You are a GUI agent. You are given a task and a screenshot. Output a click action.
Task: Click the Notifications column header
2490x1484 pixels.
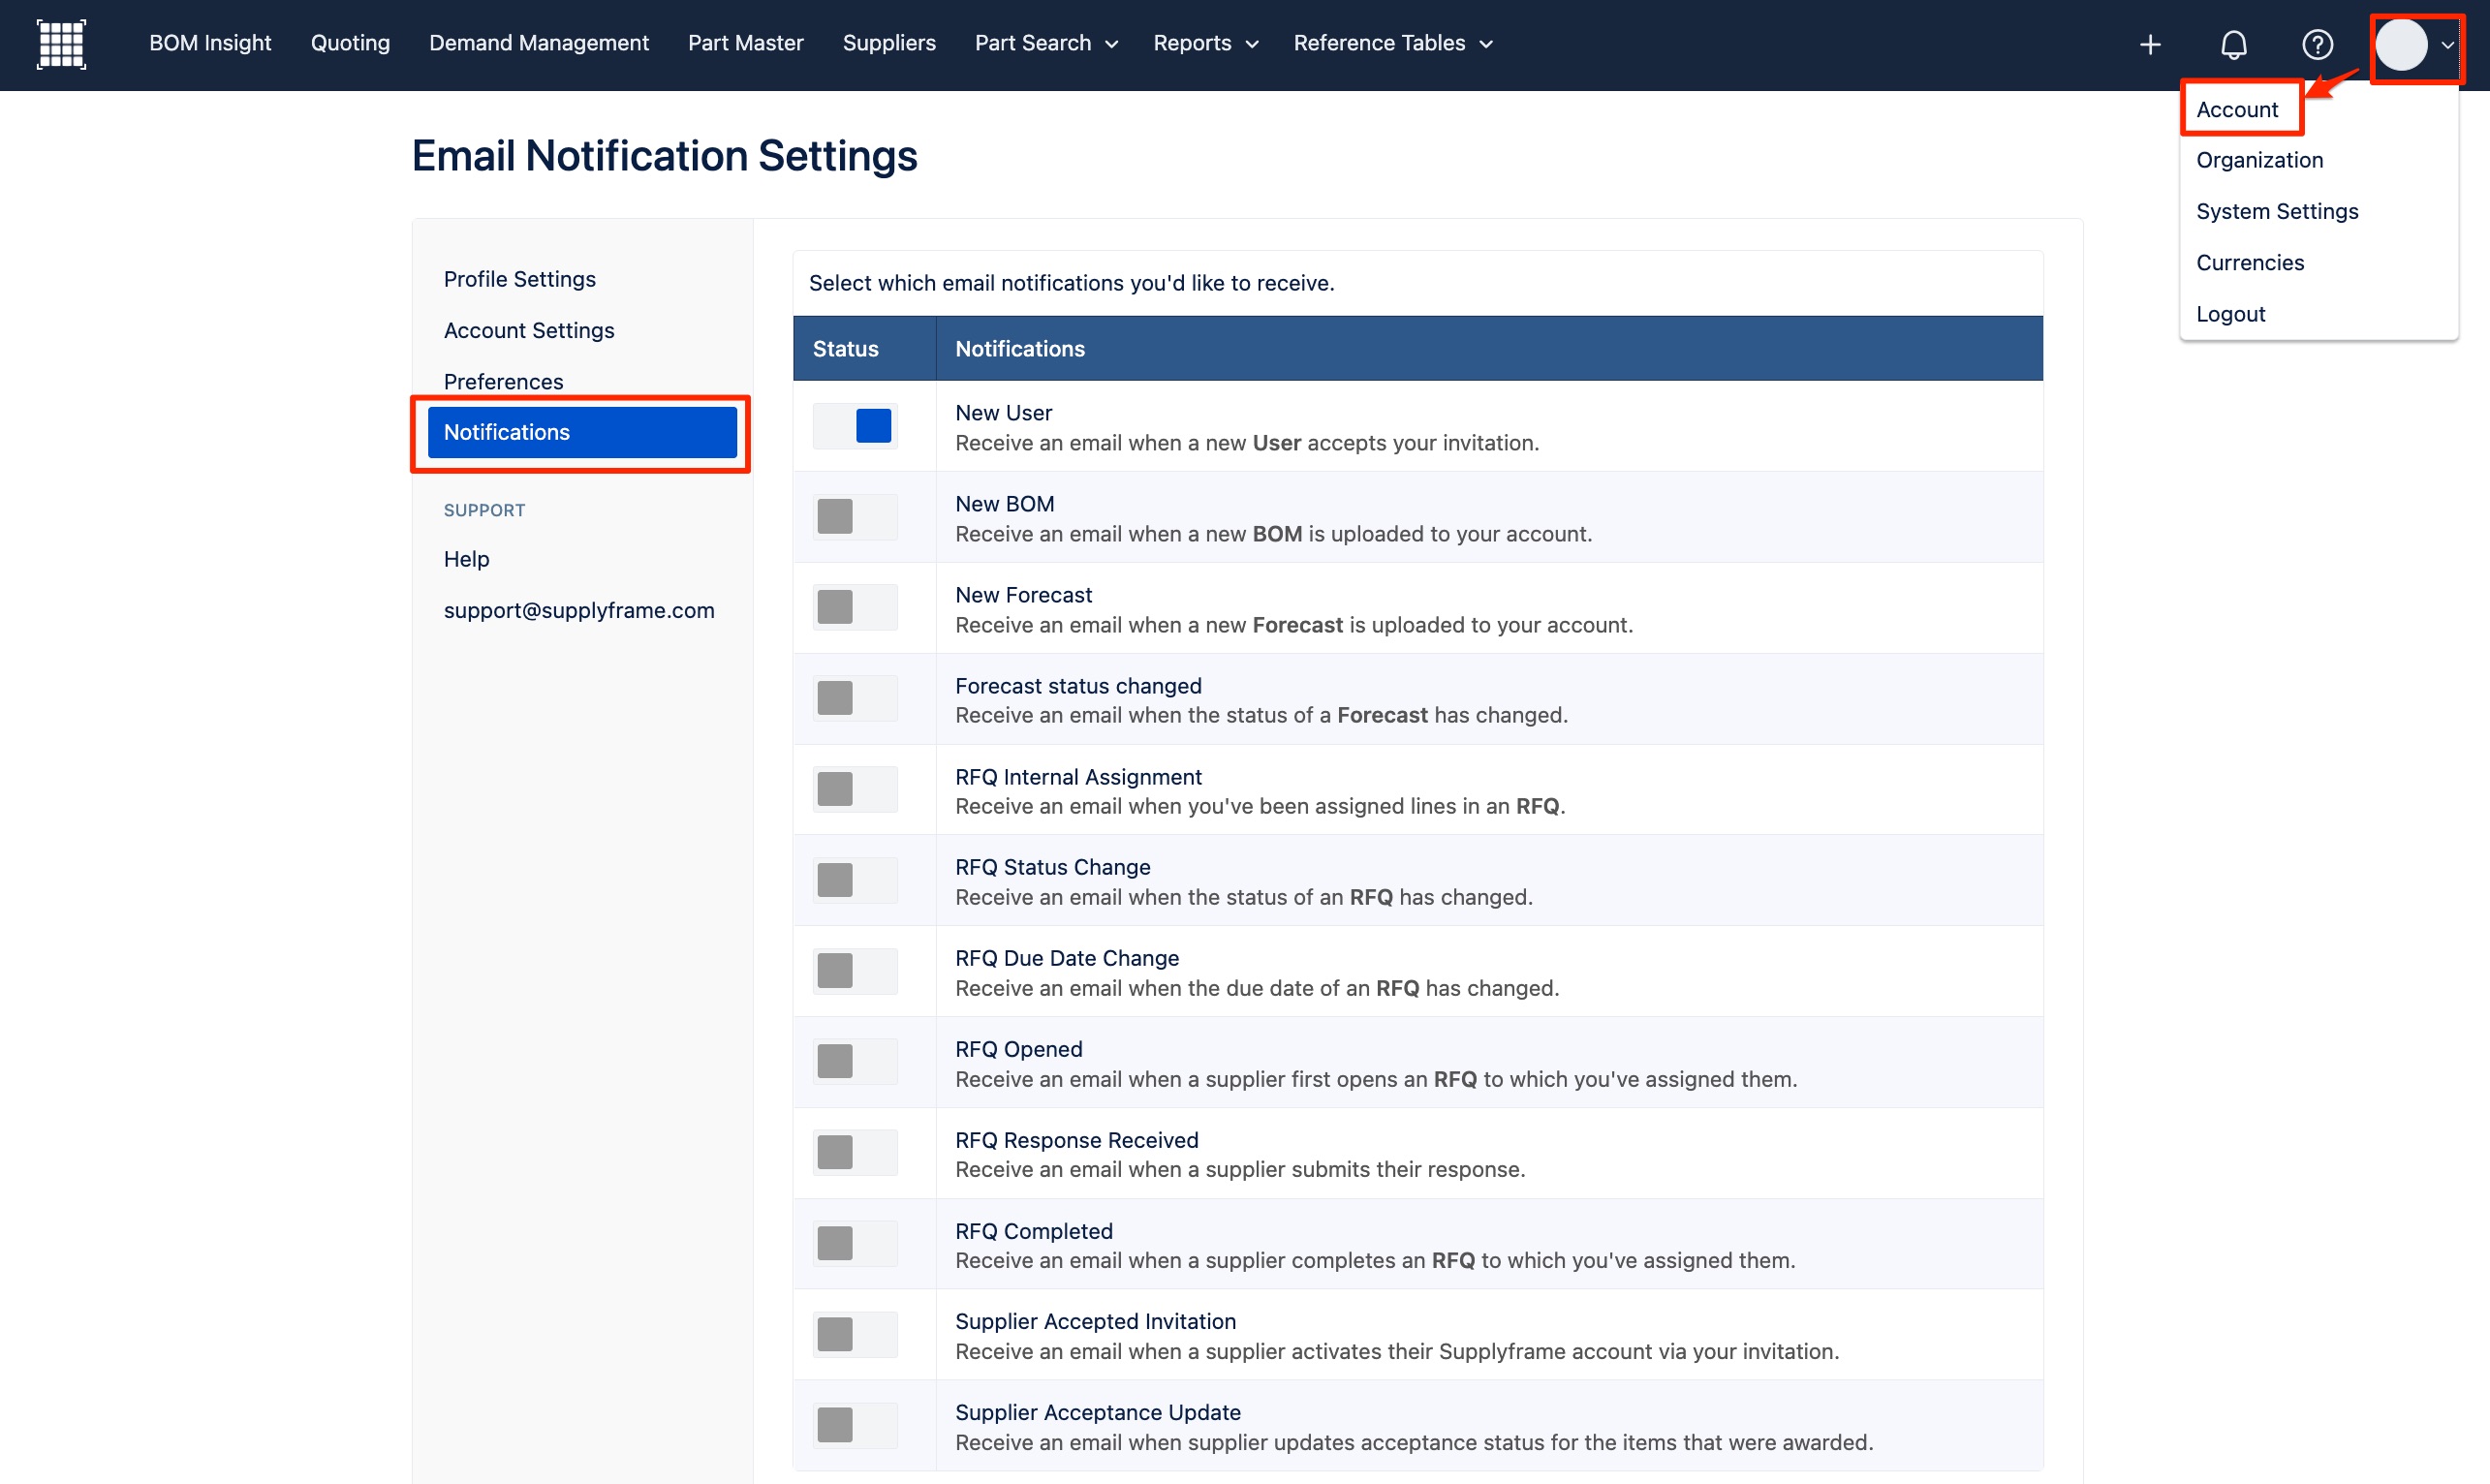pyautogui.click(x=1020, y=349)
